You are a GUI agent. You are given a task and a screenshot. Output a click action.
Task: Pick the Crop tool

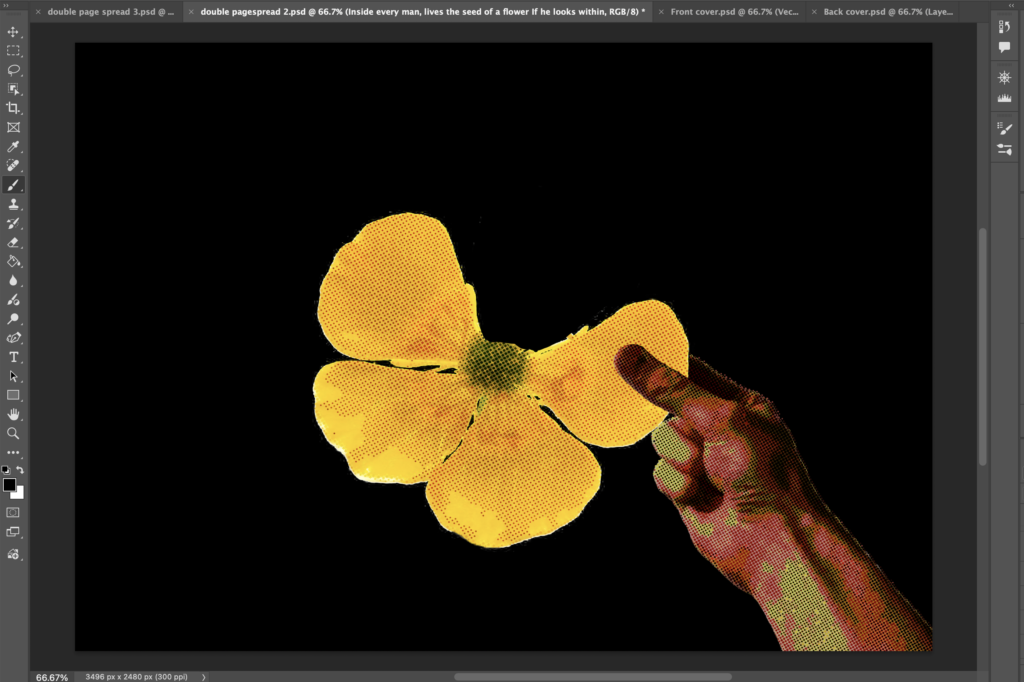14,108
